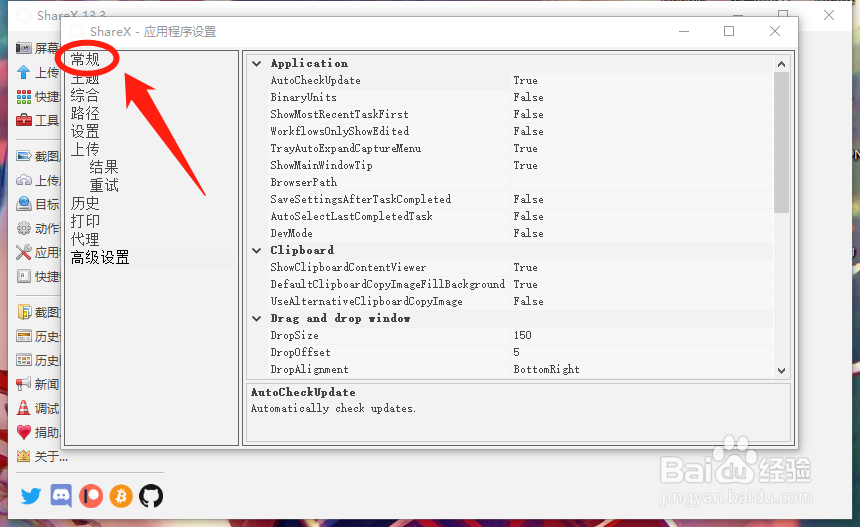This screenshot has width=860, height=527.
Task: Click the upload arrow icon in main window
Action: pyautogui.click(x=24, y=72)
